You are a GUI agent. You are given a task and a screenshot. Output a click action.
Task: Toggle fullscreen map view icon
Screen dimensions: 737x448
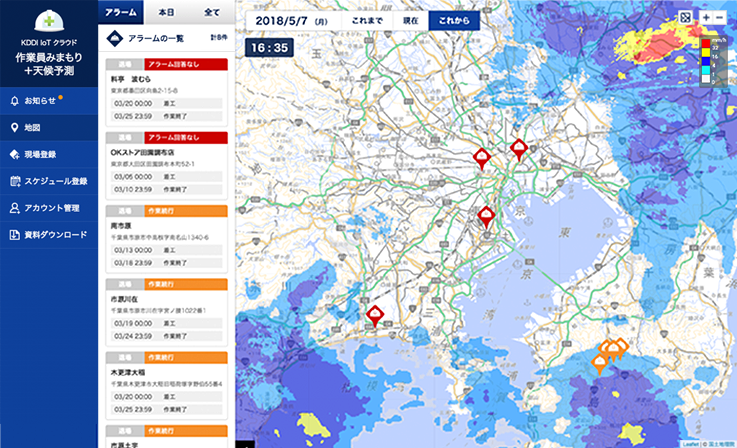click(685, 18)
